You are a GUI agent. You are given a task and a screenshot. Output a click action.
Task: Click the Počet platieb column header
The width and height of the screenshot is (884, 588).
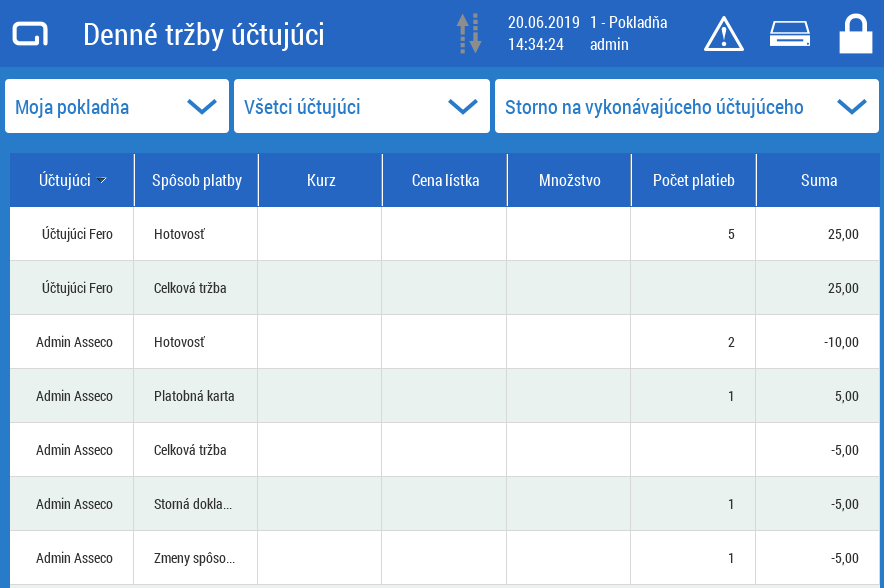point(693,181)
